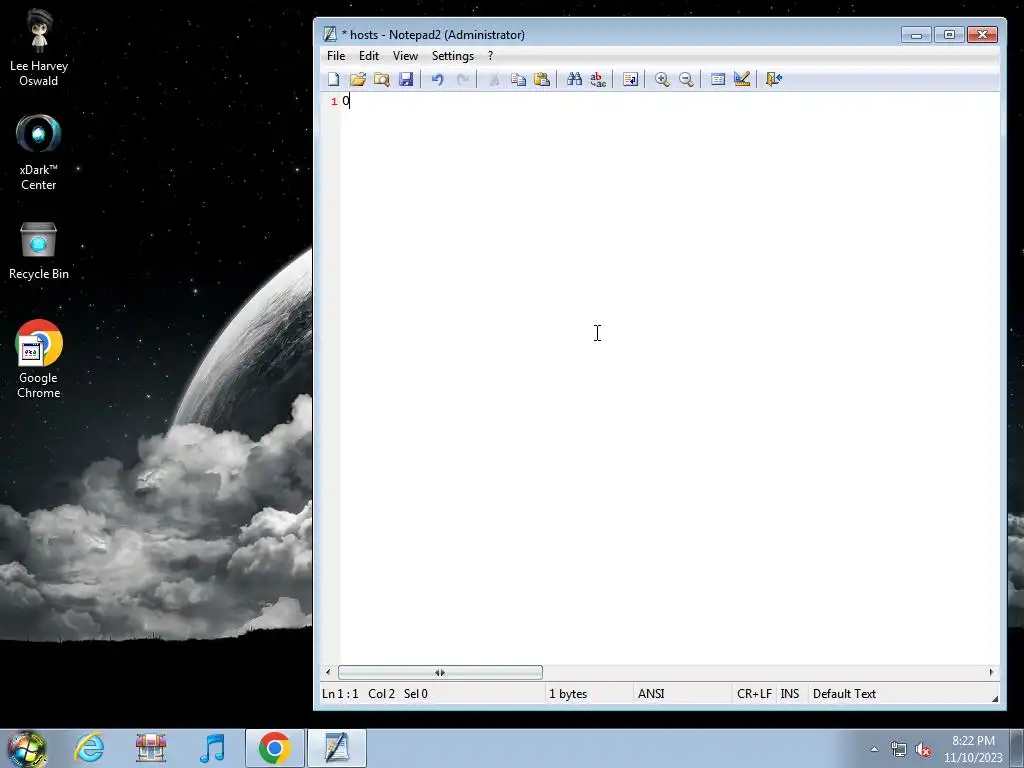1024x768 pixels.
Task: Zoom in on the text
Action: pyautogui.click(x=662, y=80)
